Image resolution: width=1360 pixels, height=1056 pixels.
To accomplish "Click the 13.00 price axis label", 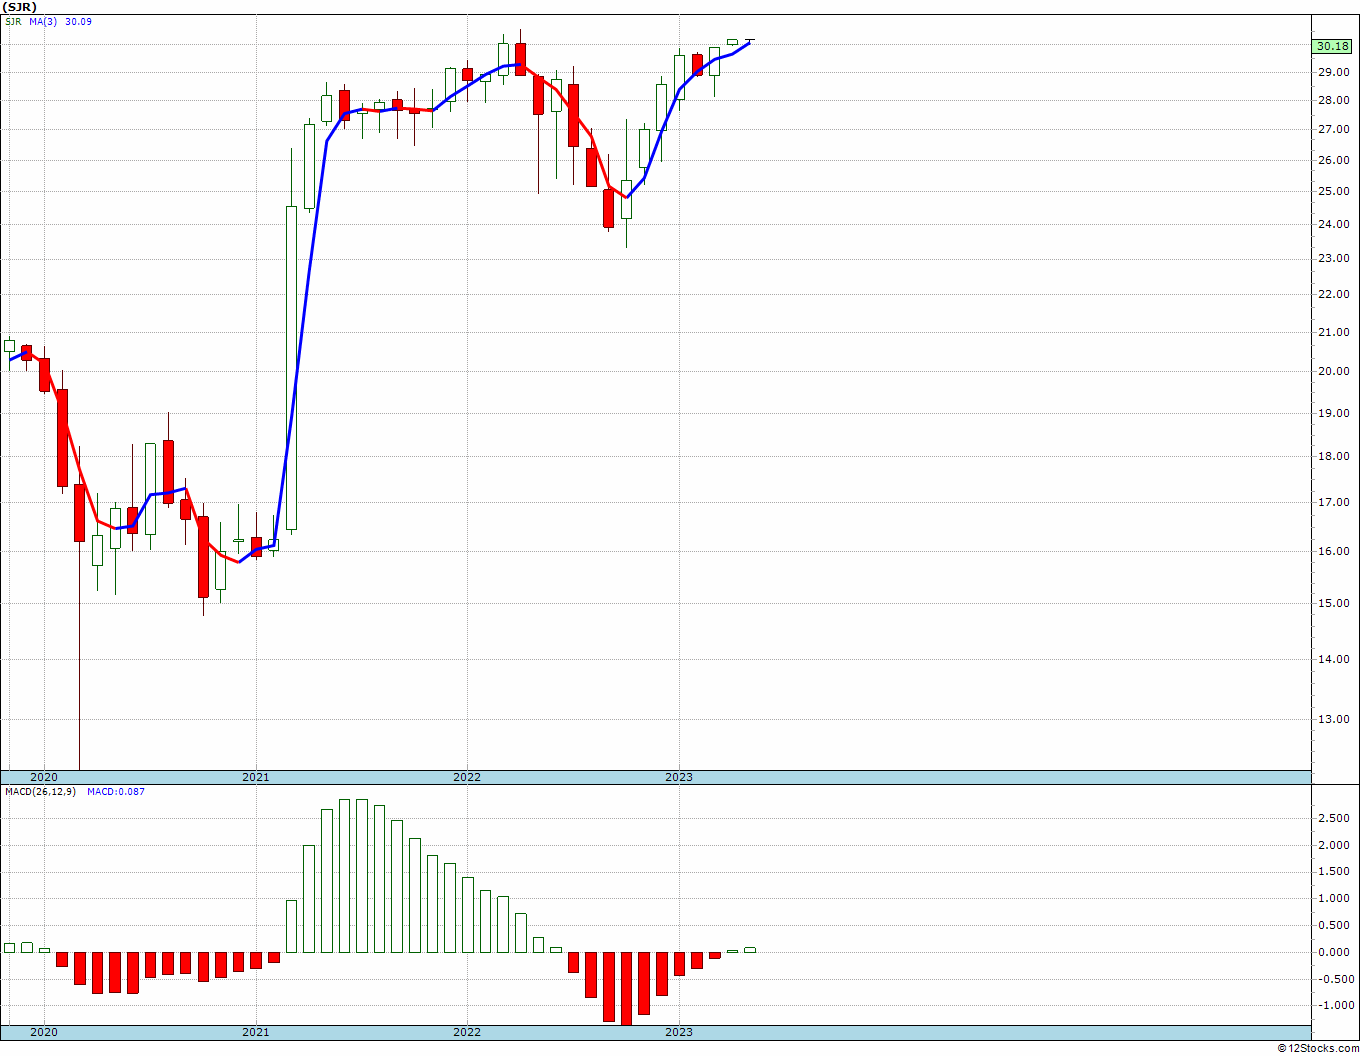I will (1334, 719).
